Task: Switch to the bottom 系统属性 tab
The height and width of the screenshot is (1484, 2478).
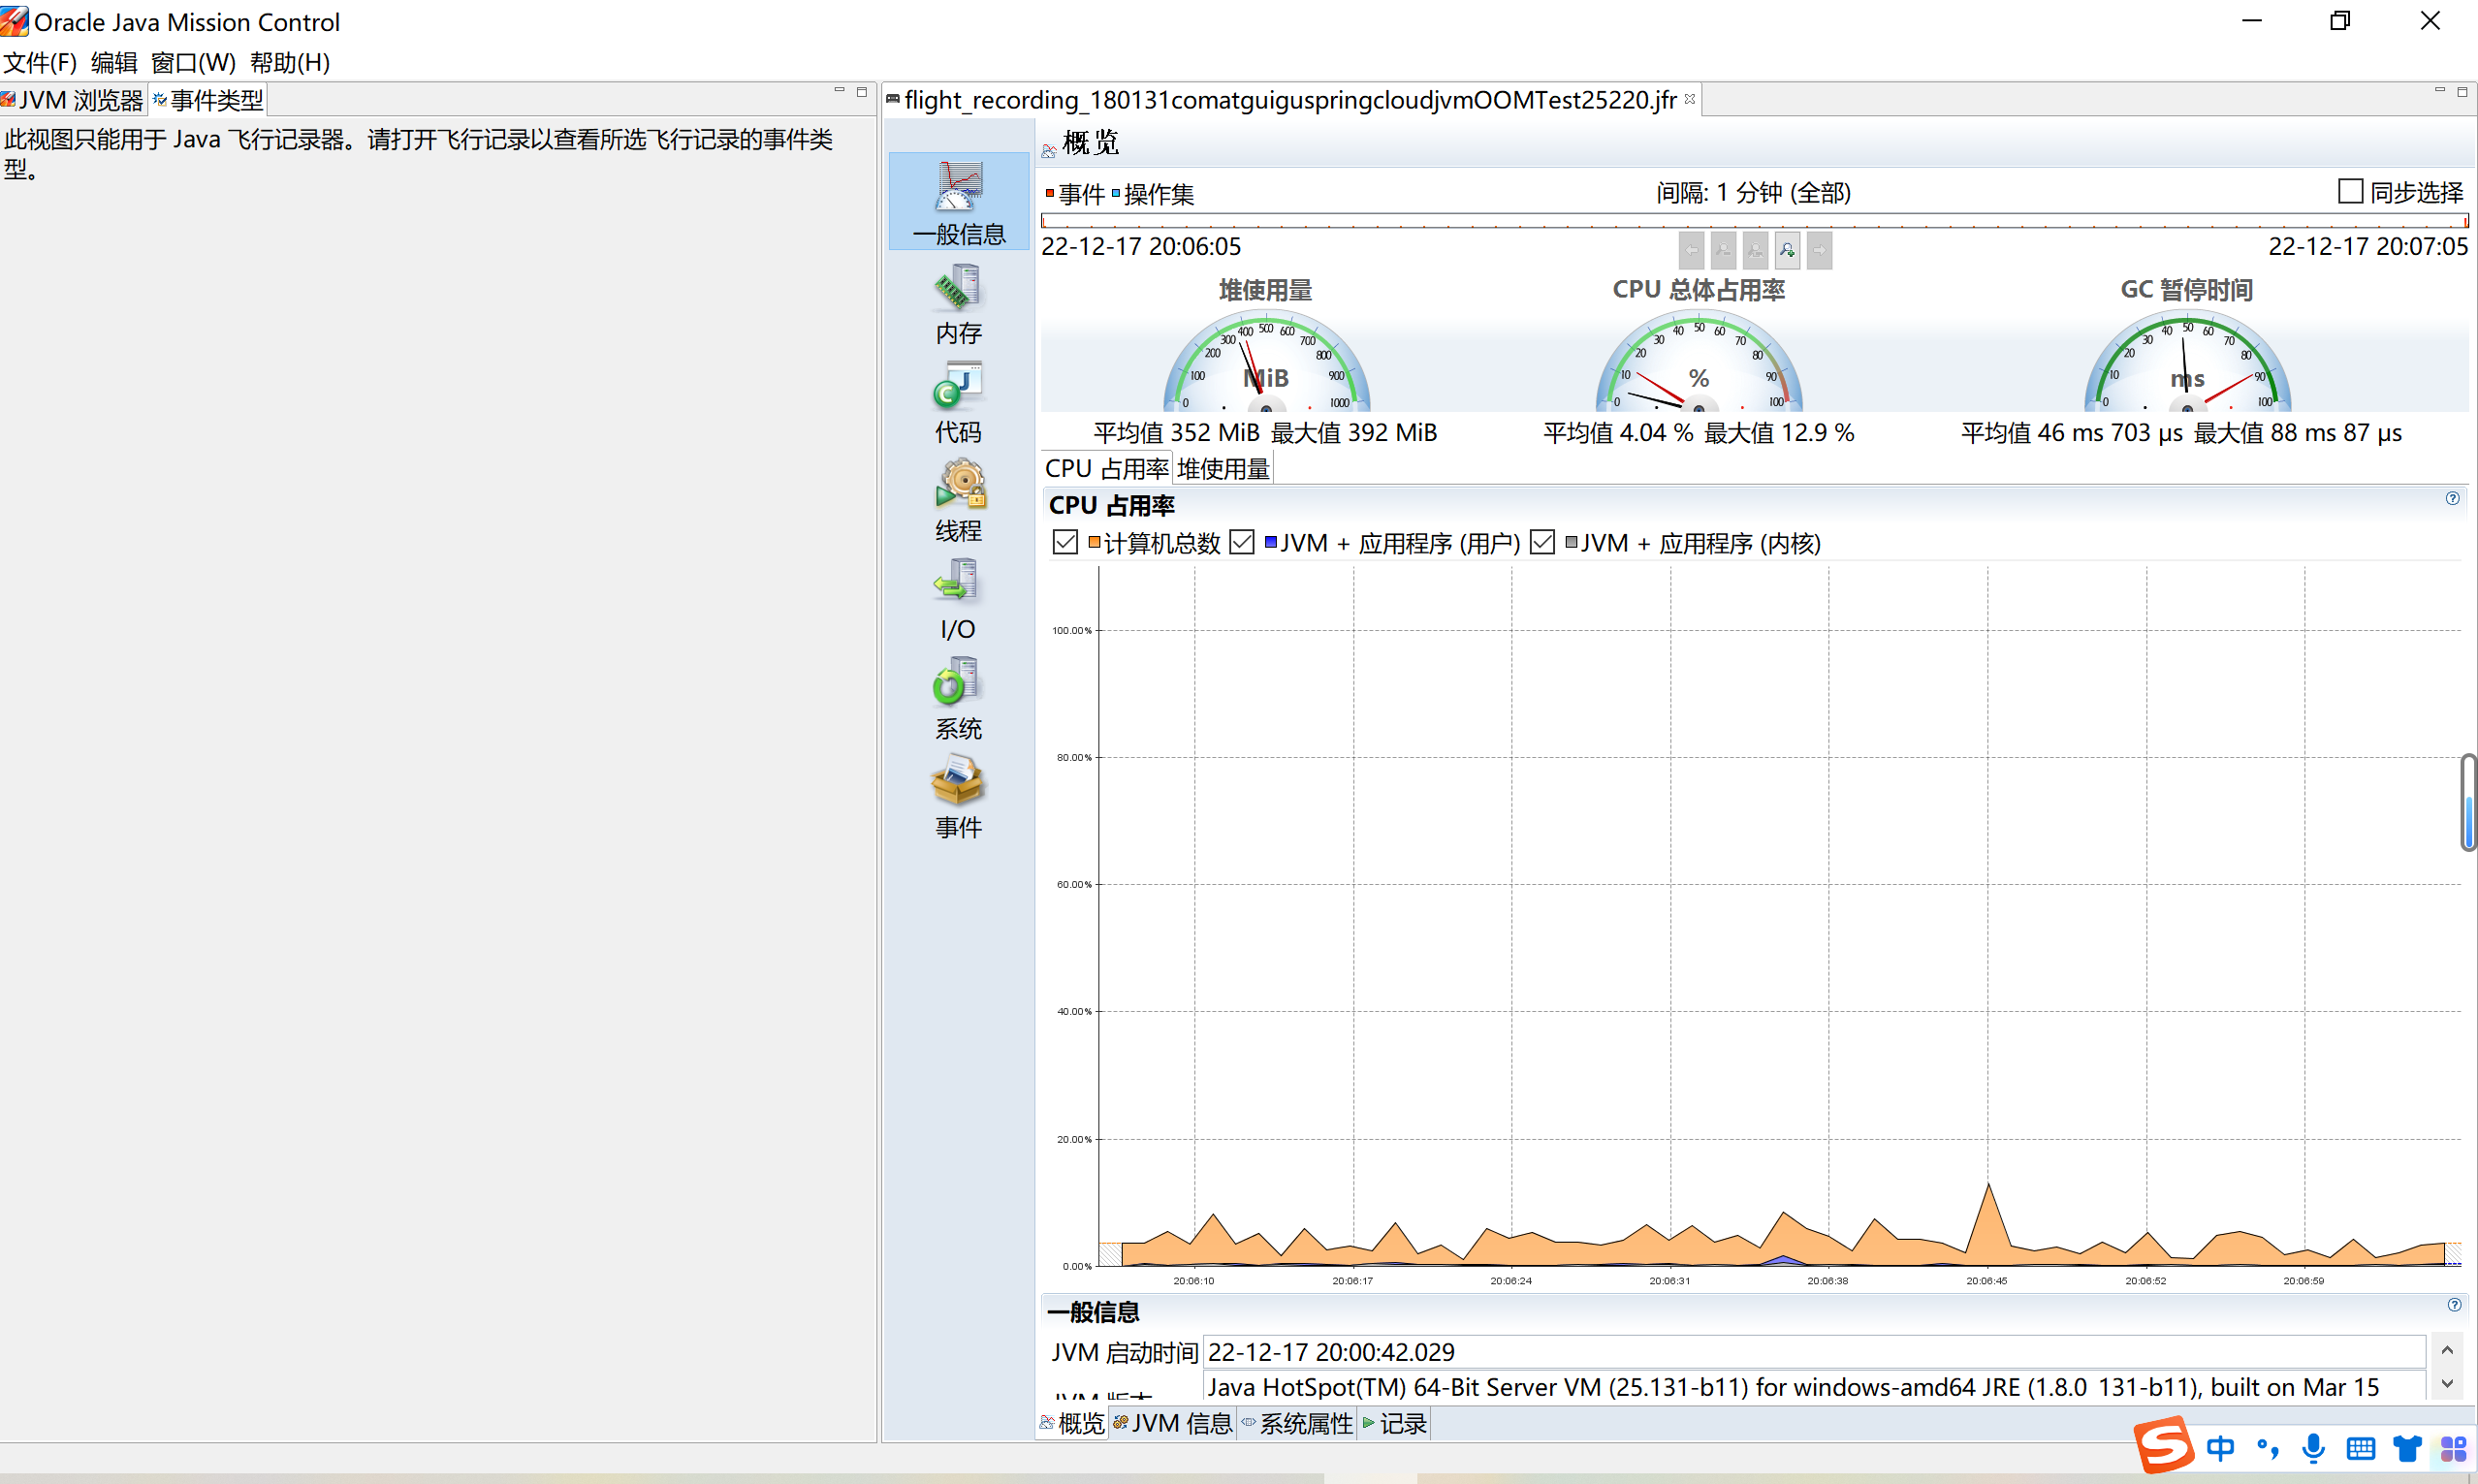Action: (x=1297, y=1423)
